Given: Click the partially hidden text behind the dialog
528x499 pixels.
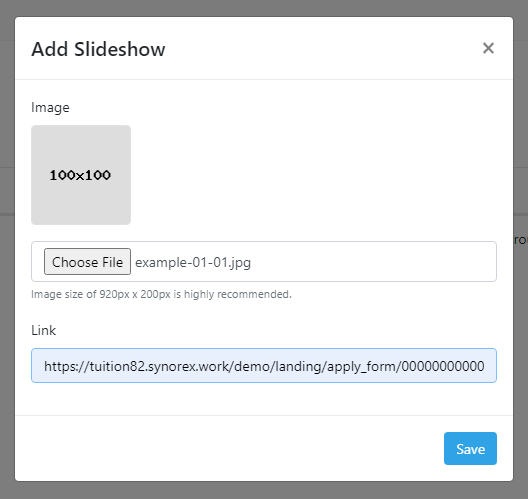Looking at the screenshot, I should [x=521, y=240].
